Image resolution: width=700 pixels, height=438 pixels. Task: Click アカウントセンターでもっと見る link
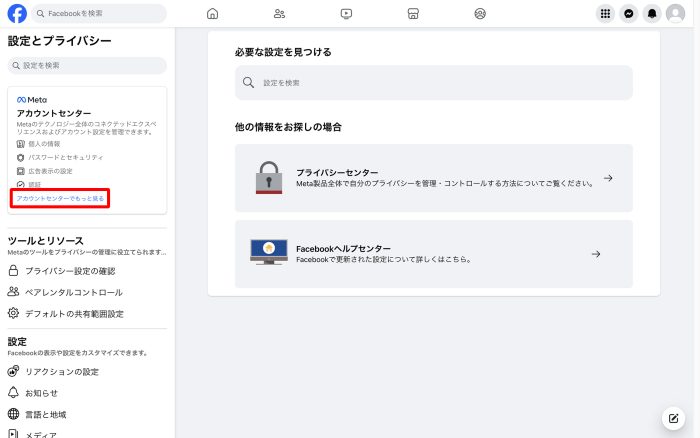coord(60,199)
